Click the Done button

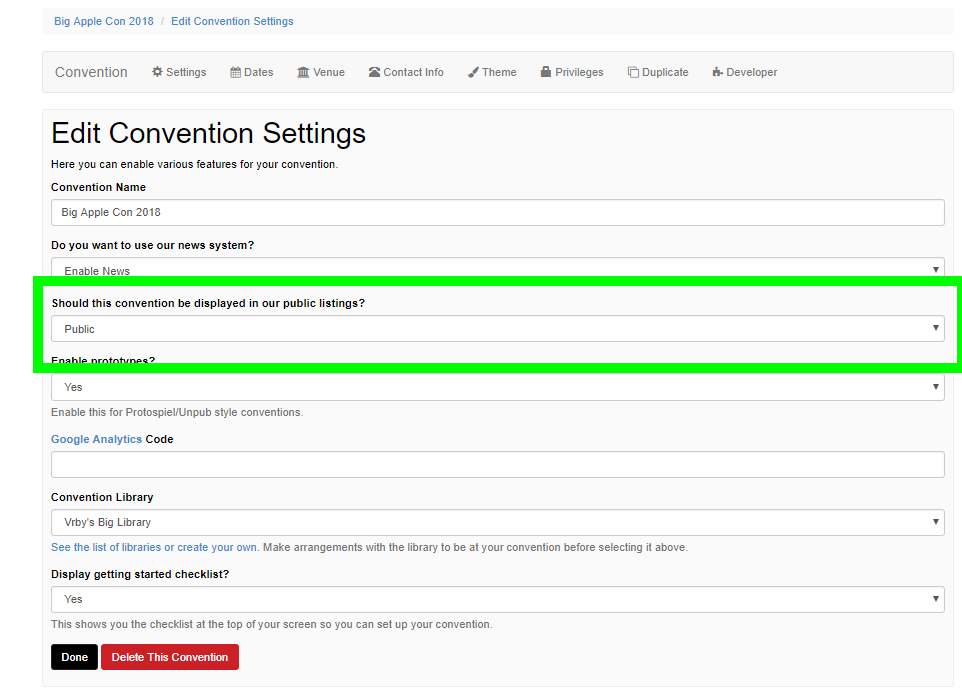tap(74, 657)
